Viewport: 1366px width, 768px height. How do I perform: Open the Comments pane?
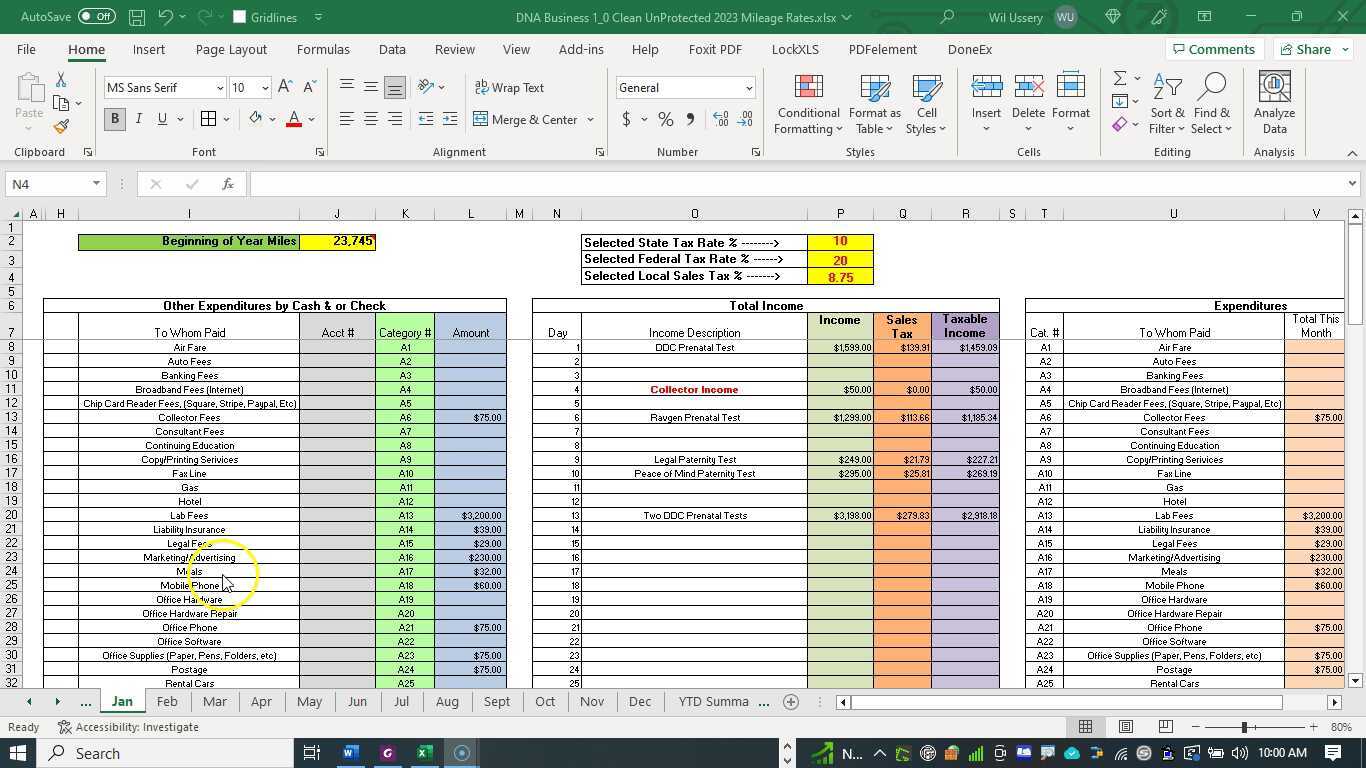(1216, 49)
